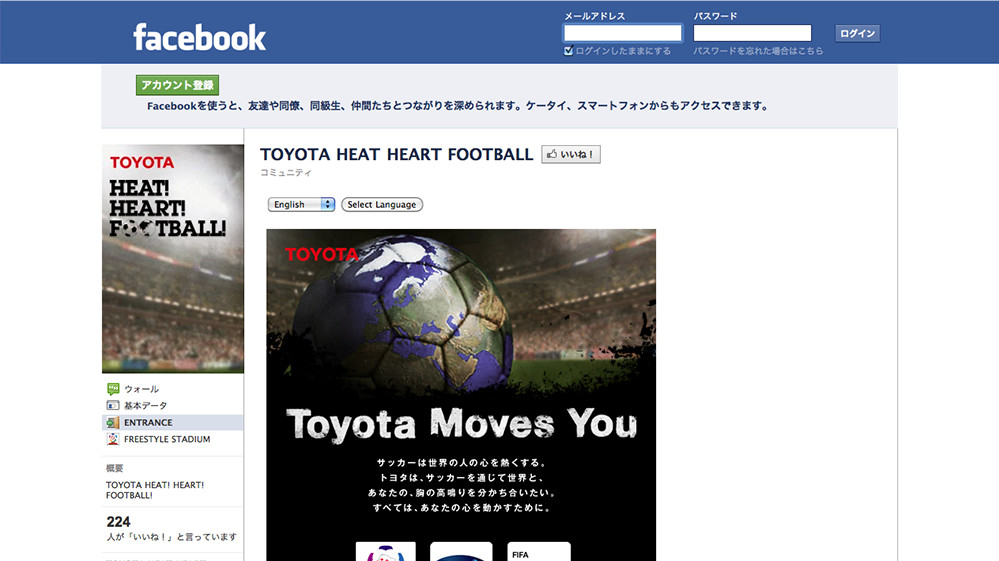Screen dimensions: 999x561
Task: Click the login button
Action: point(857,33)
